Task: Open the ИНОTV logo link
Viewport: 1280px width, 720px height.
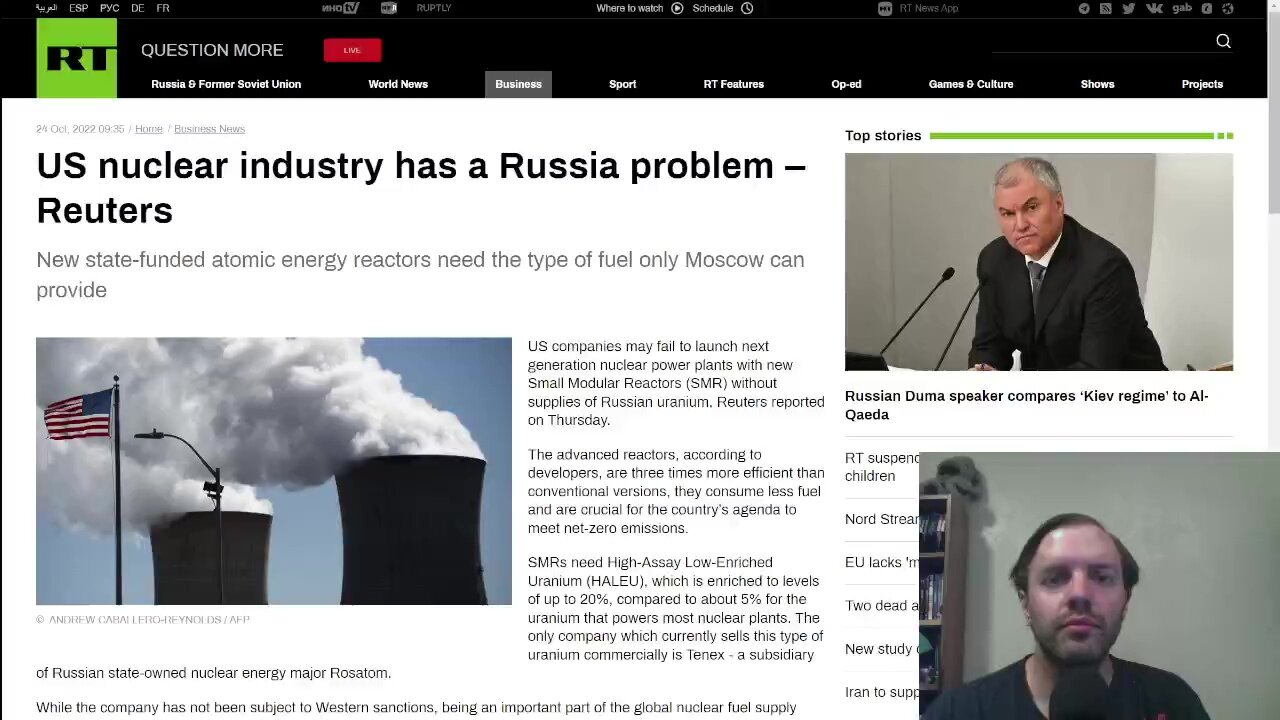Action: click(340, 8)
